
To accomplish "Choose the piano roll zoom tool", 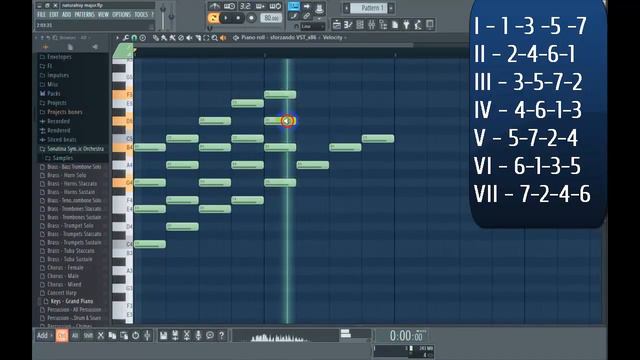I will click(x=215, y=38).
